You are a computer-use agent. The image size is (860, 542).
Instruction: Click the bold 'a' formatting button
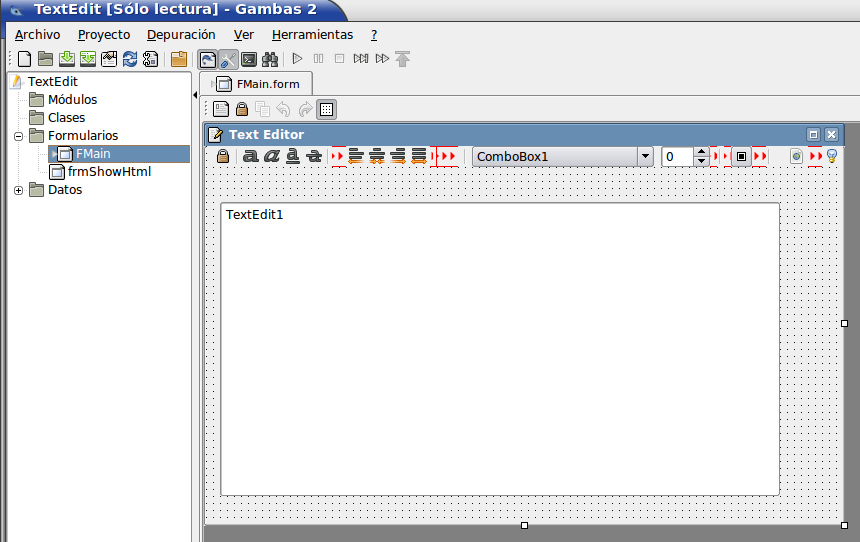pos(251,156)
